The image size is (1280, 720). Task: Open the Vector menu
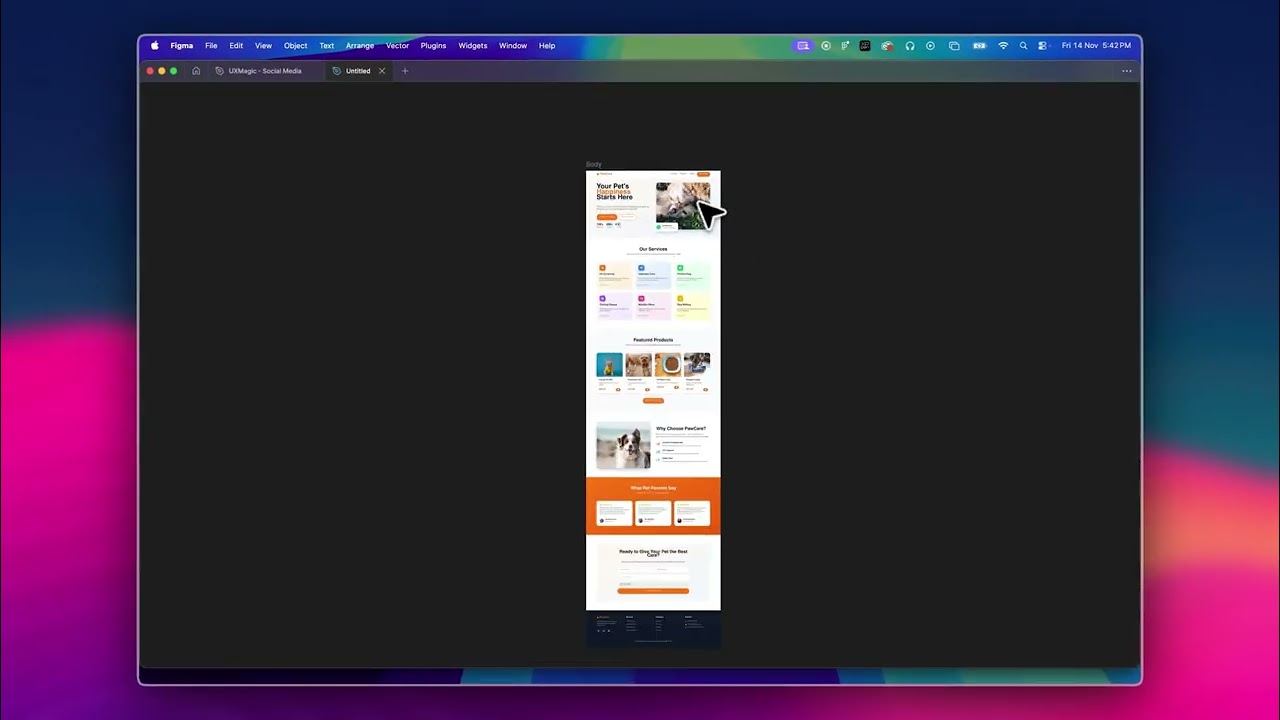[397, 46]
